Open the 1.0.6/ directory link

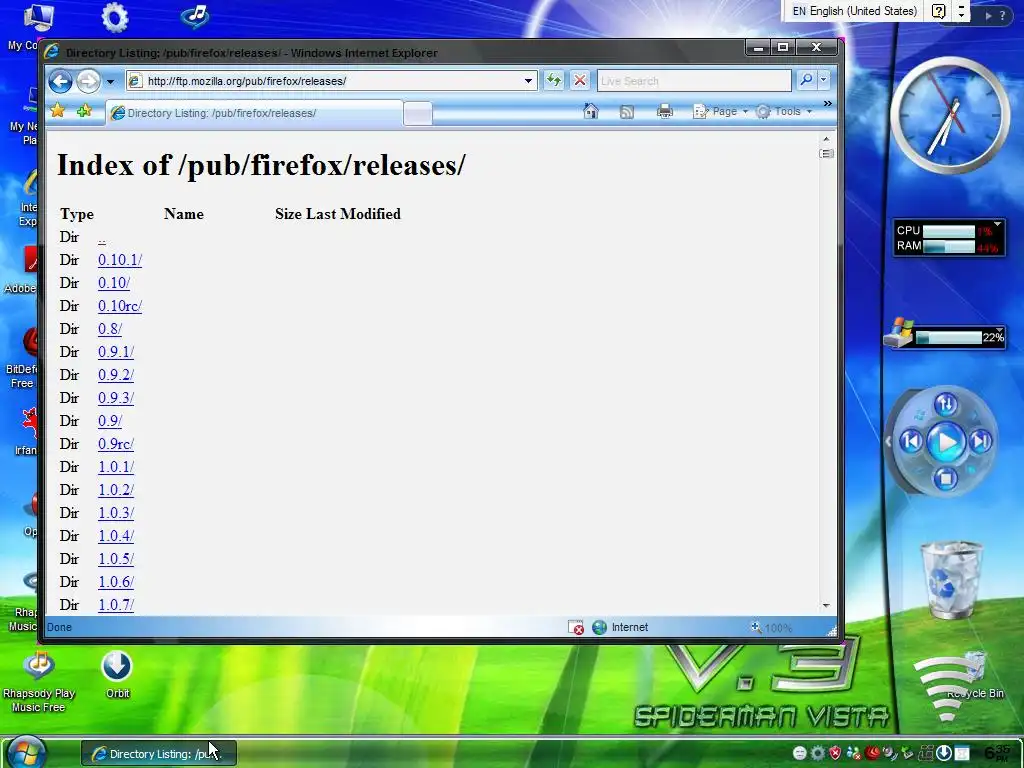point(116,582)
